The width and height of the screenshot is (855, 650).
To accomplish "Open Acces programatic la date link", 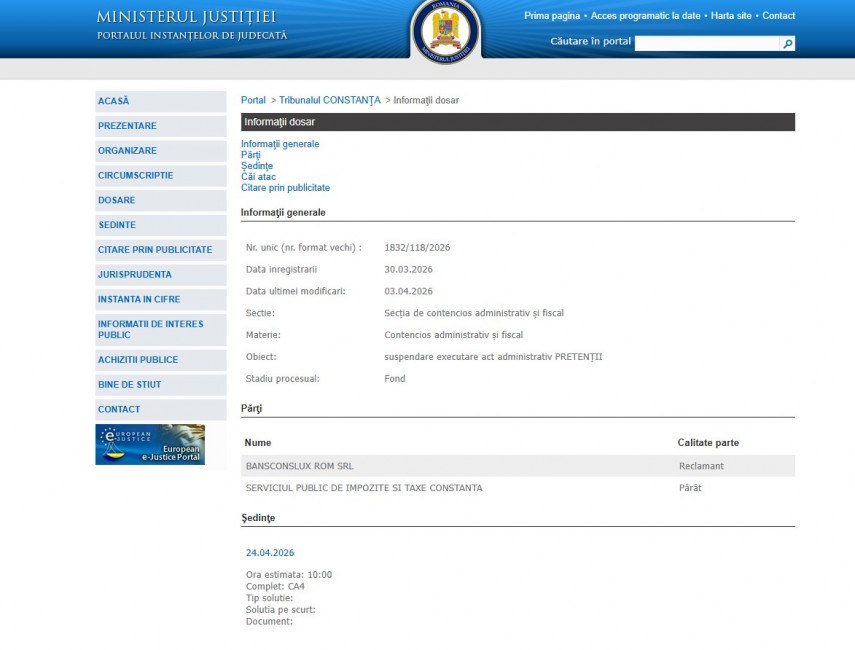I will (x=647, y=16).
